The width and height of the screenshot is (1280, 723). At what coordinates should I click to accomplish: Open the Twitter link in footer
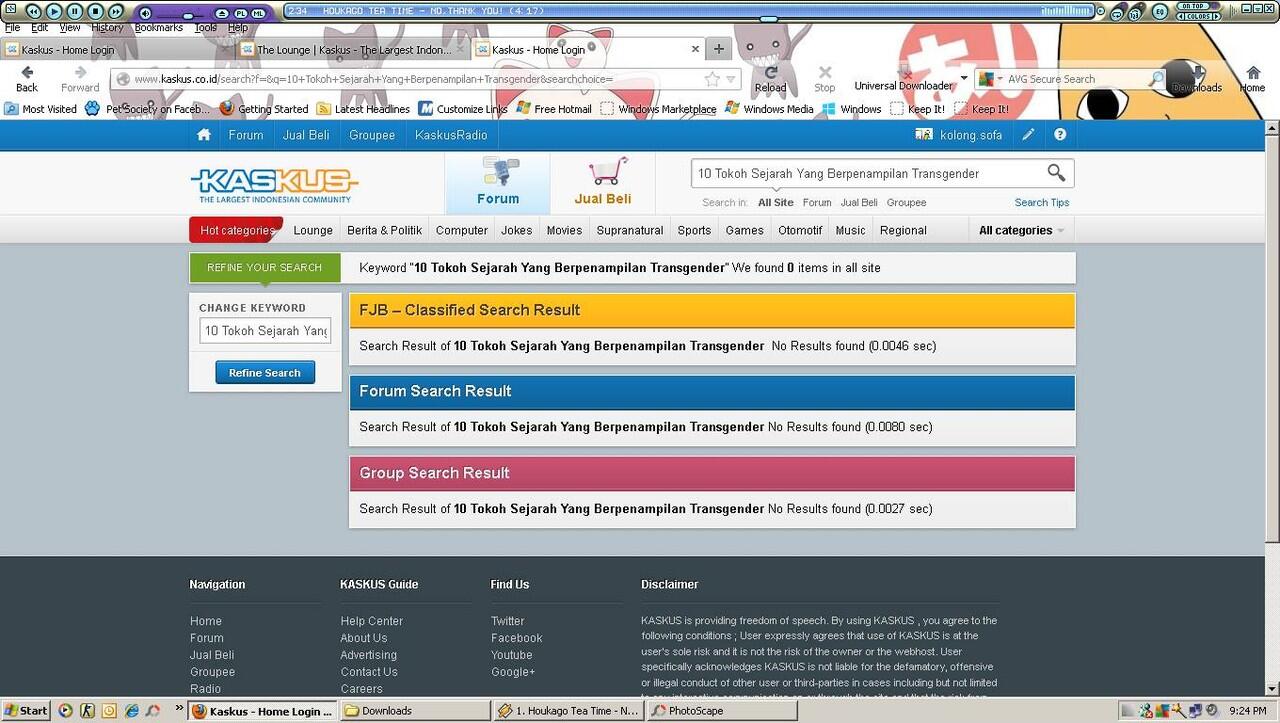pos(507,621)
